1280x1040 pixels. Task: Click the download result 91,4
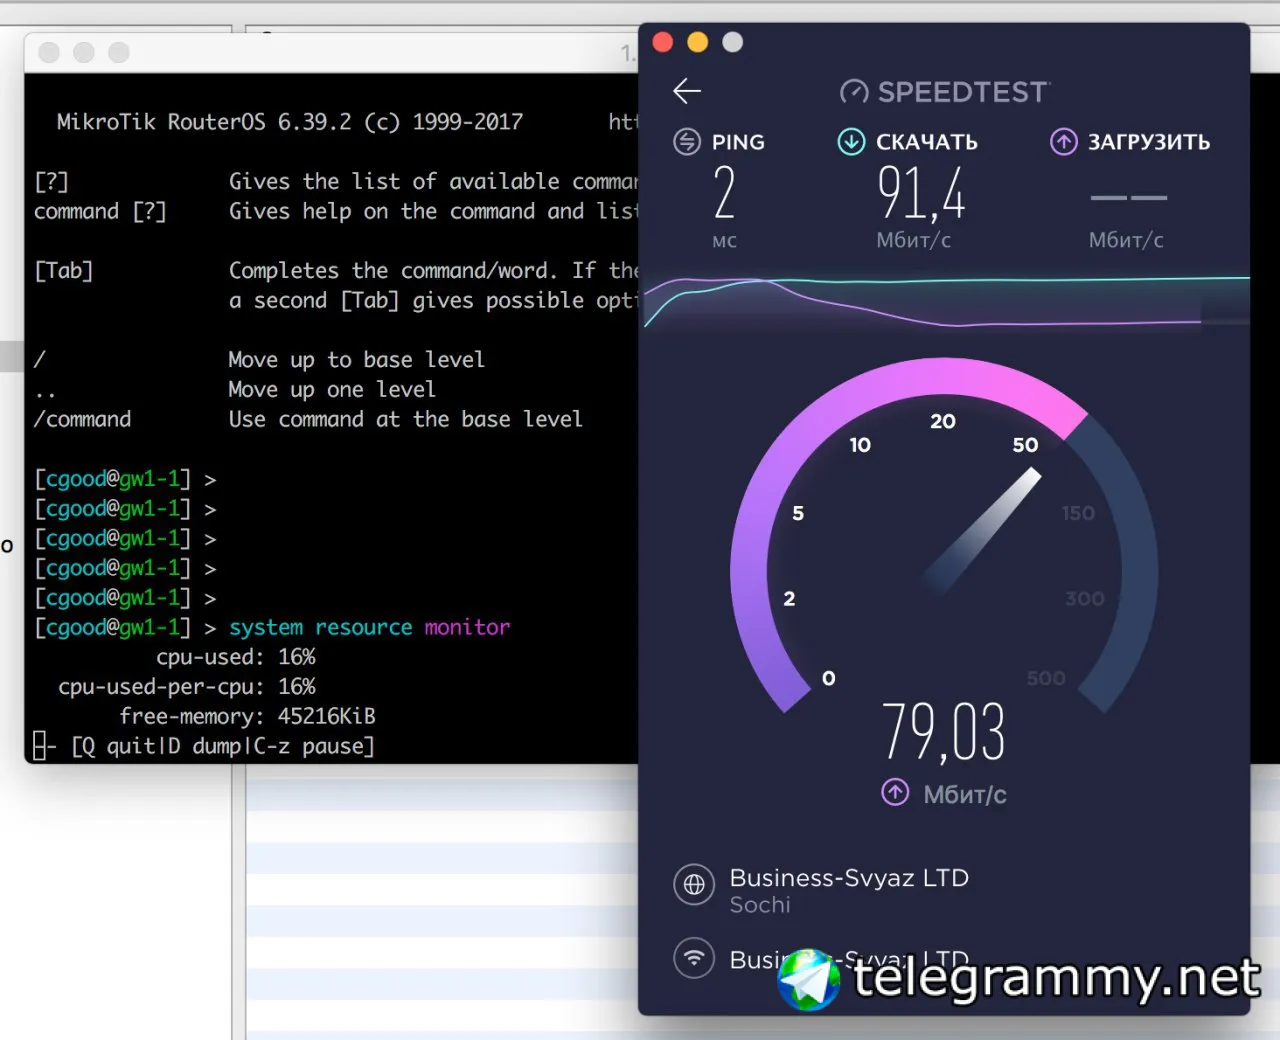921,193
